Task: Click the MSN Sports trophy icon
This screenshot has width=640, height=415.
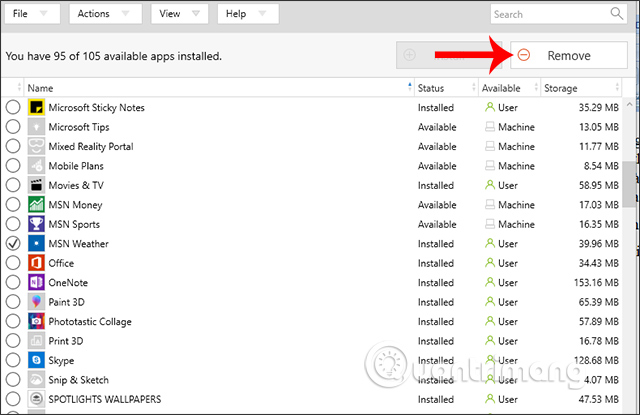Action: coord(36,224)
